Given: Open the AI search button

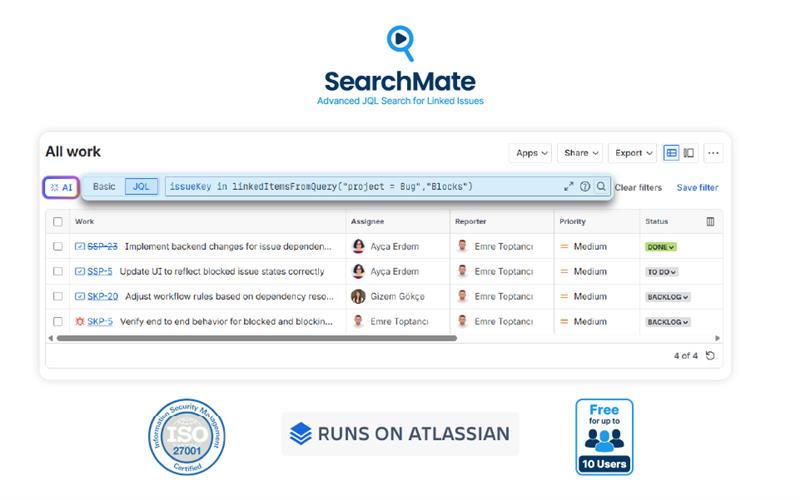Looking at the screenshot, I should [x=61, y=187].
